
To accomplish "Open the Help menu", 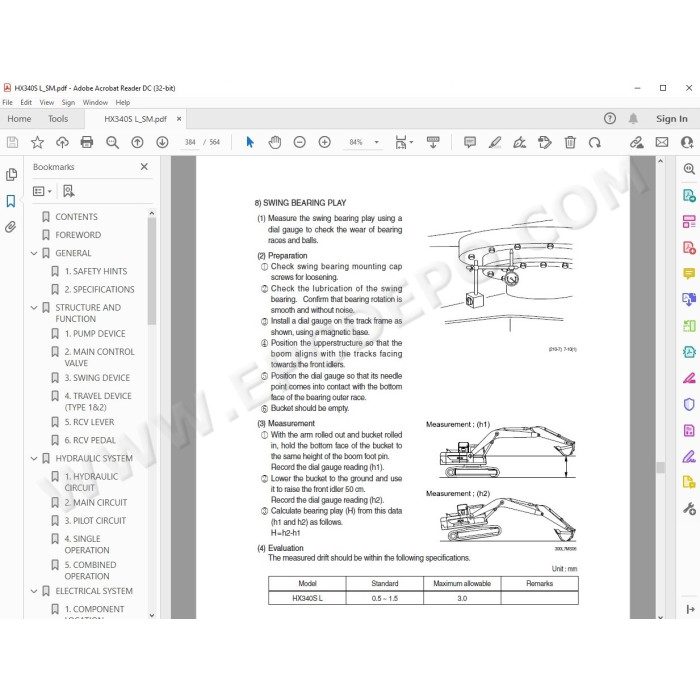I will 123,102.
